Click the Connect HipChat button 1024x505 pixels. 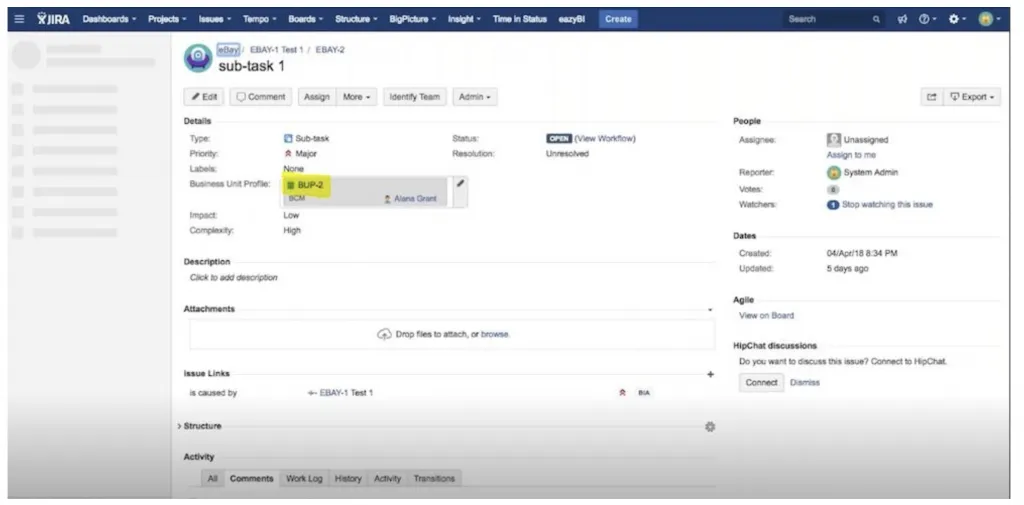(761, 383)
